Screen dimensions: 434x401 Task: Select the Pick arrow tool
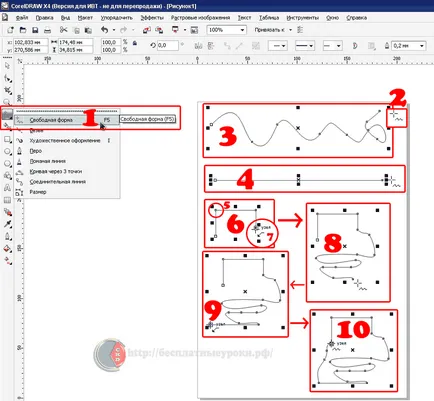coord(7,66)
